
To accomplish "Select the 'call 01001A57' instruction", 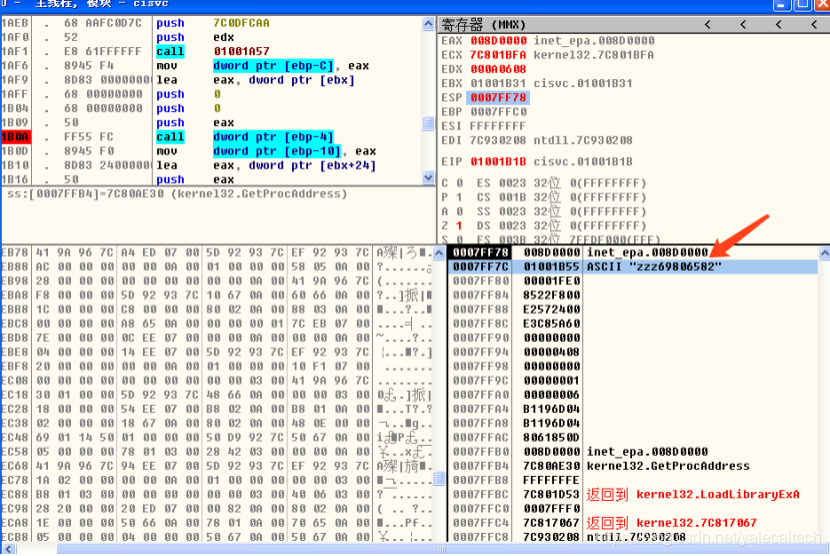I will coord(212,51).
